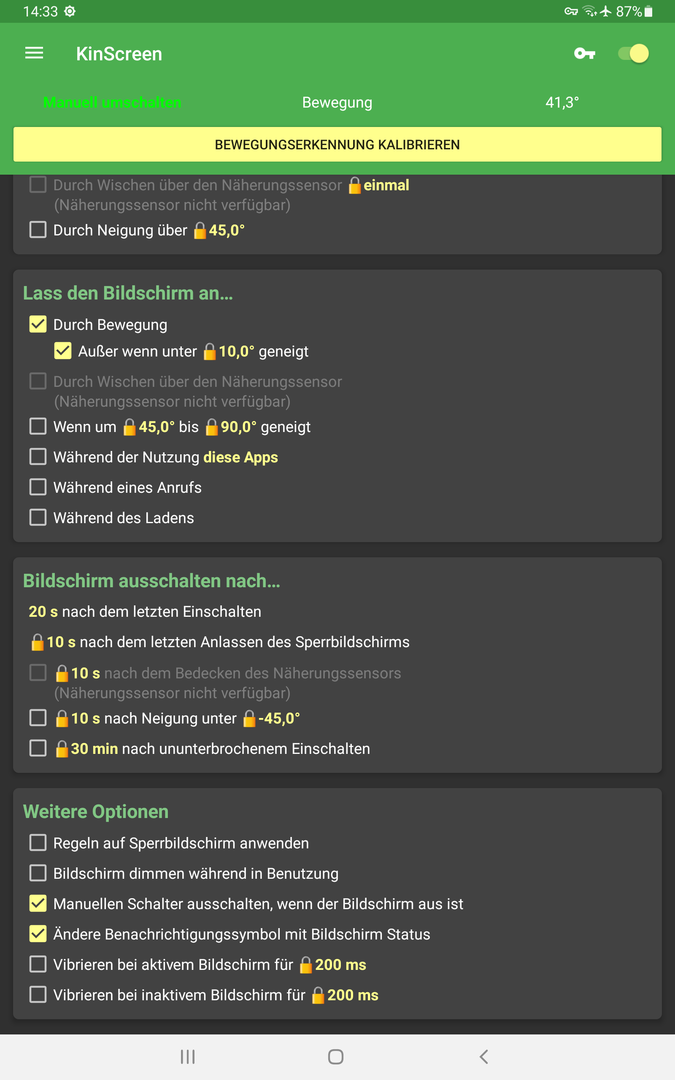Enable Während des Ladens checkbox
Image resolution: width=675 pixels, height=1080 pixels.
click(x=38, y=517)
